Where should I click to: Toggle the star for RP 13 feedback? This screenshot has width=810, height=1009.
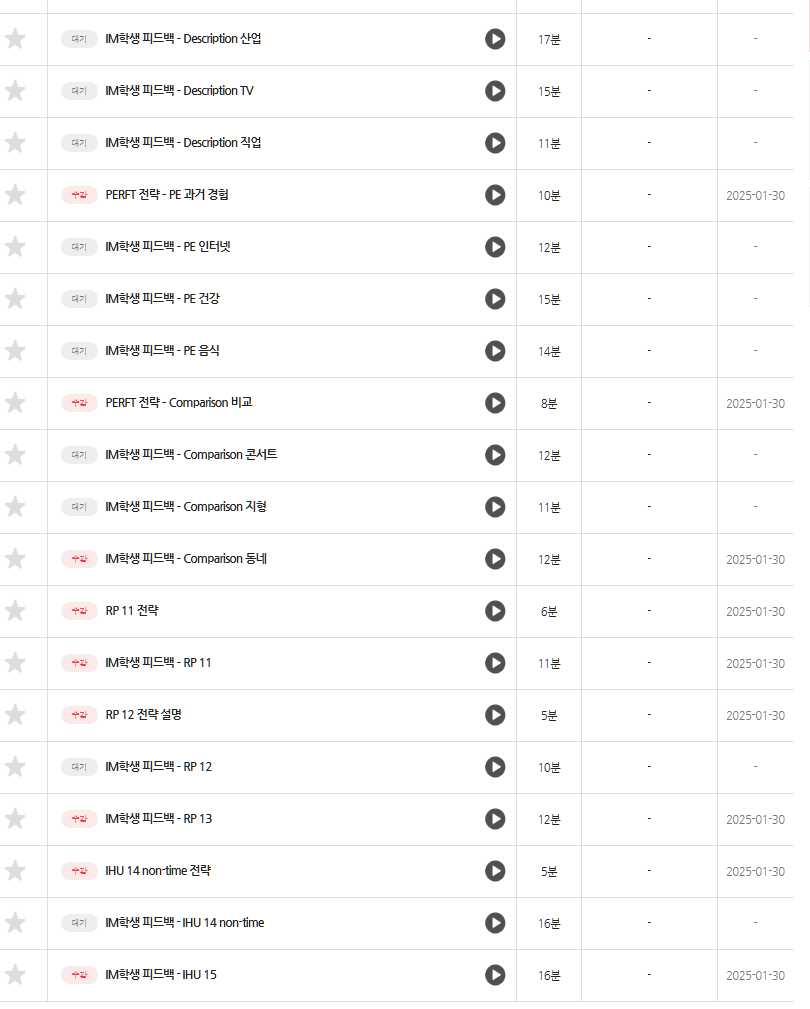15,819
